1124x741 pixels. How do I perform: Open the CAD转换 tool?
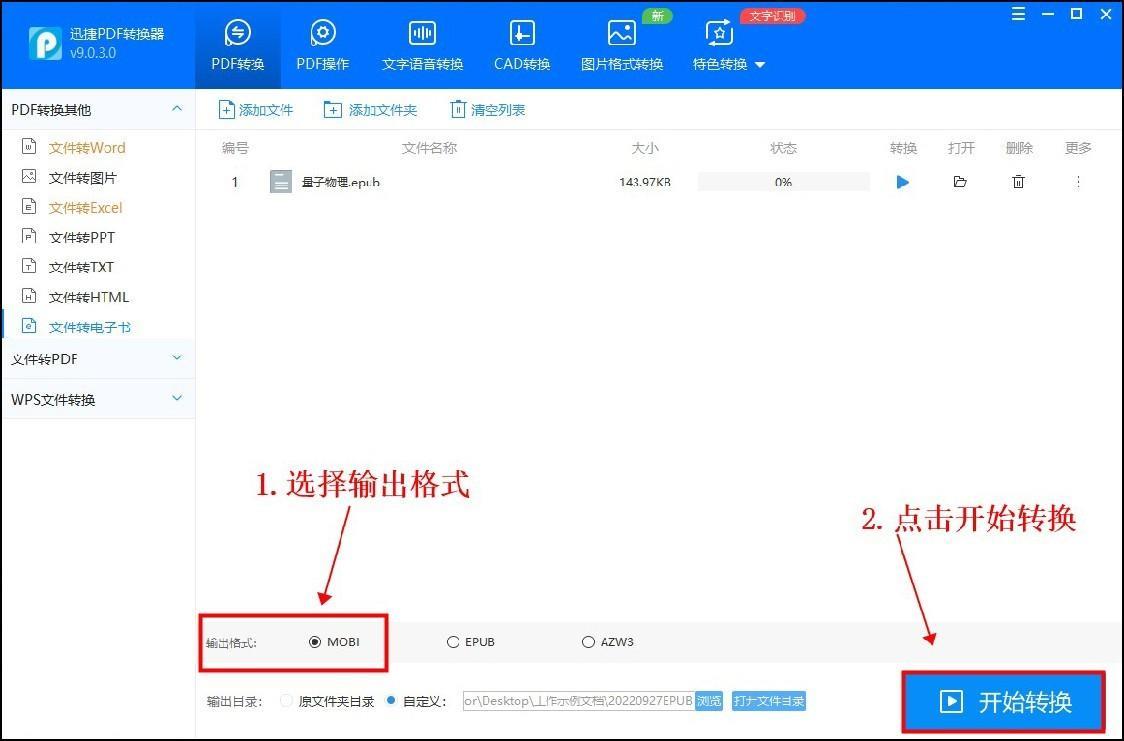pos(522,34)
